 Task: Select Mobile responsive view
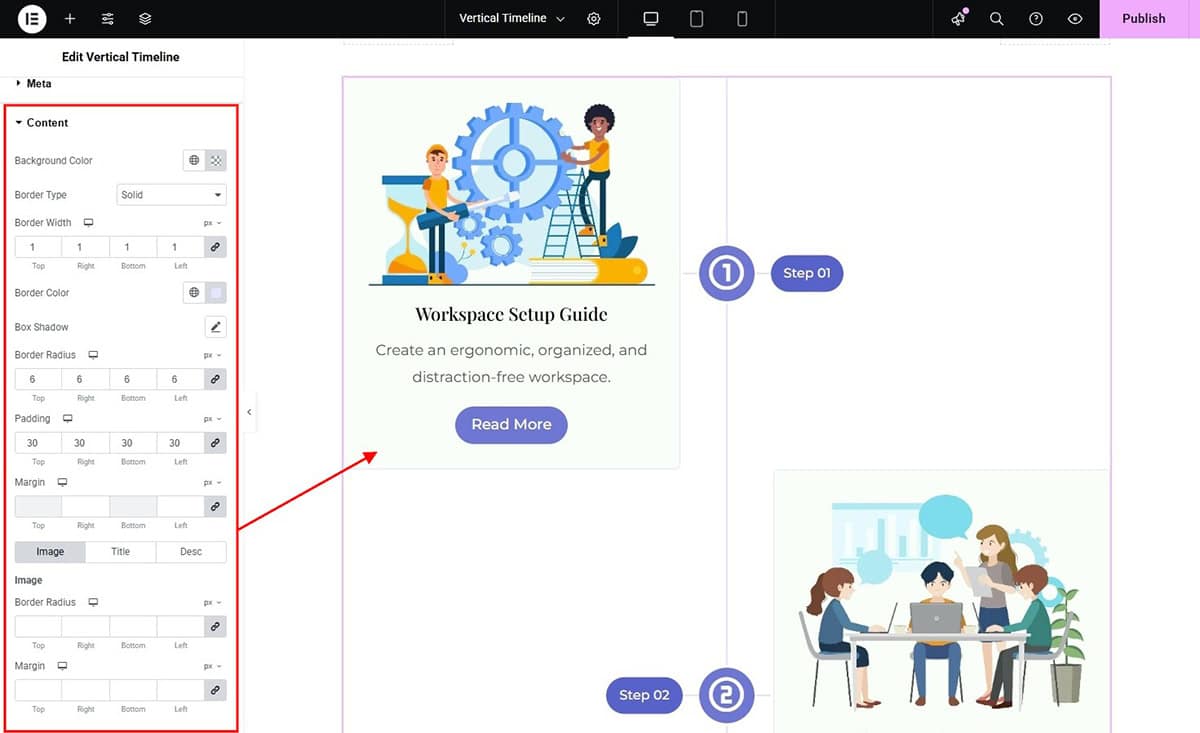[742, 19]
